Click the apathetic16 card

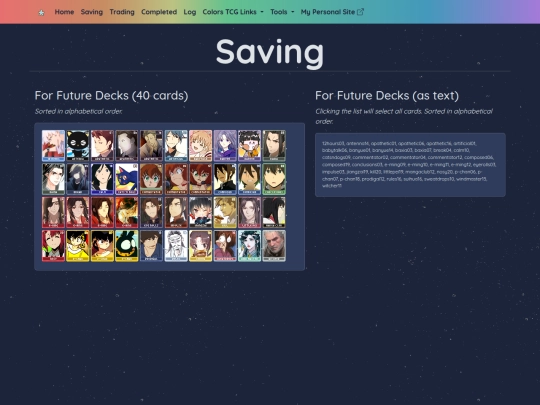point(151,146)
